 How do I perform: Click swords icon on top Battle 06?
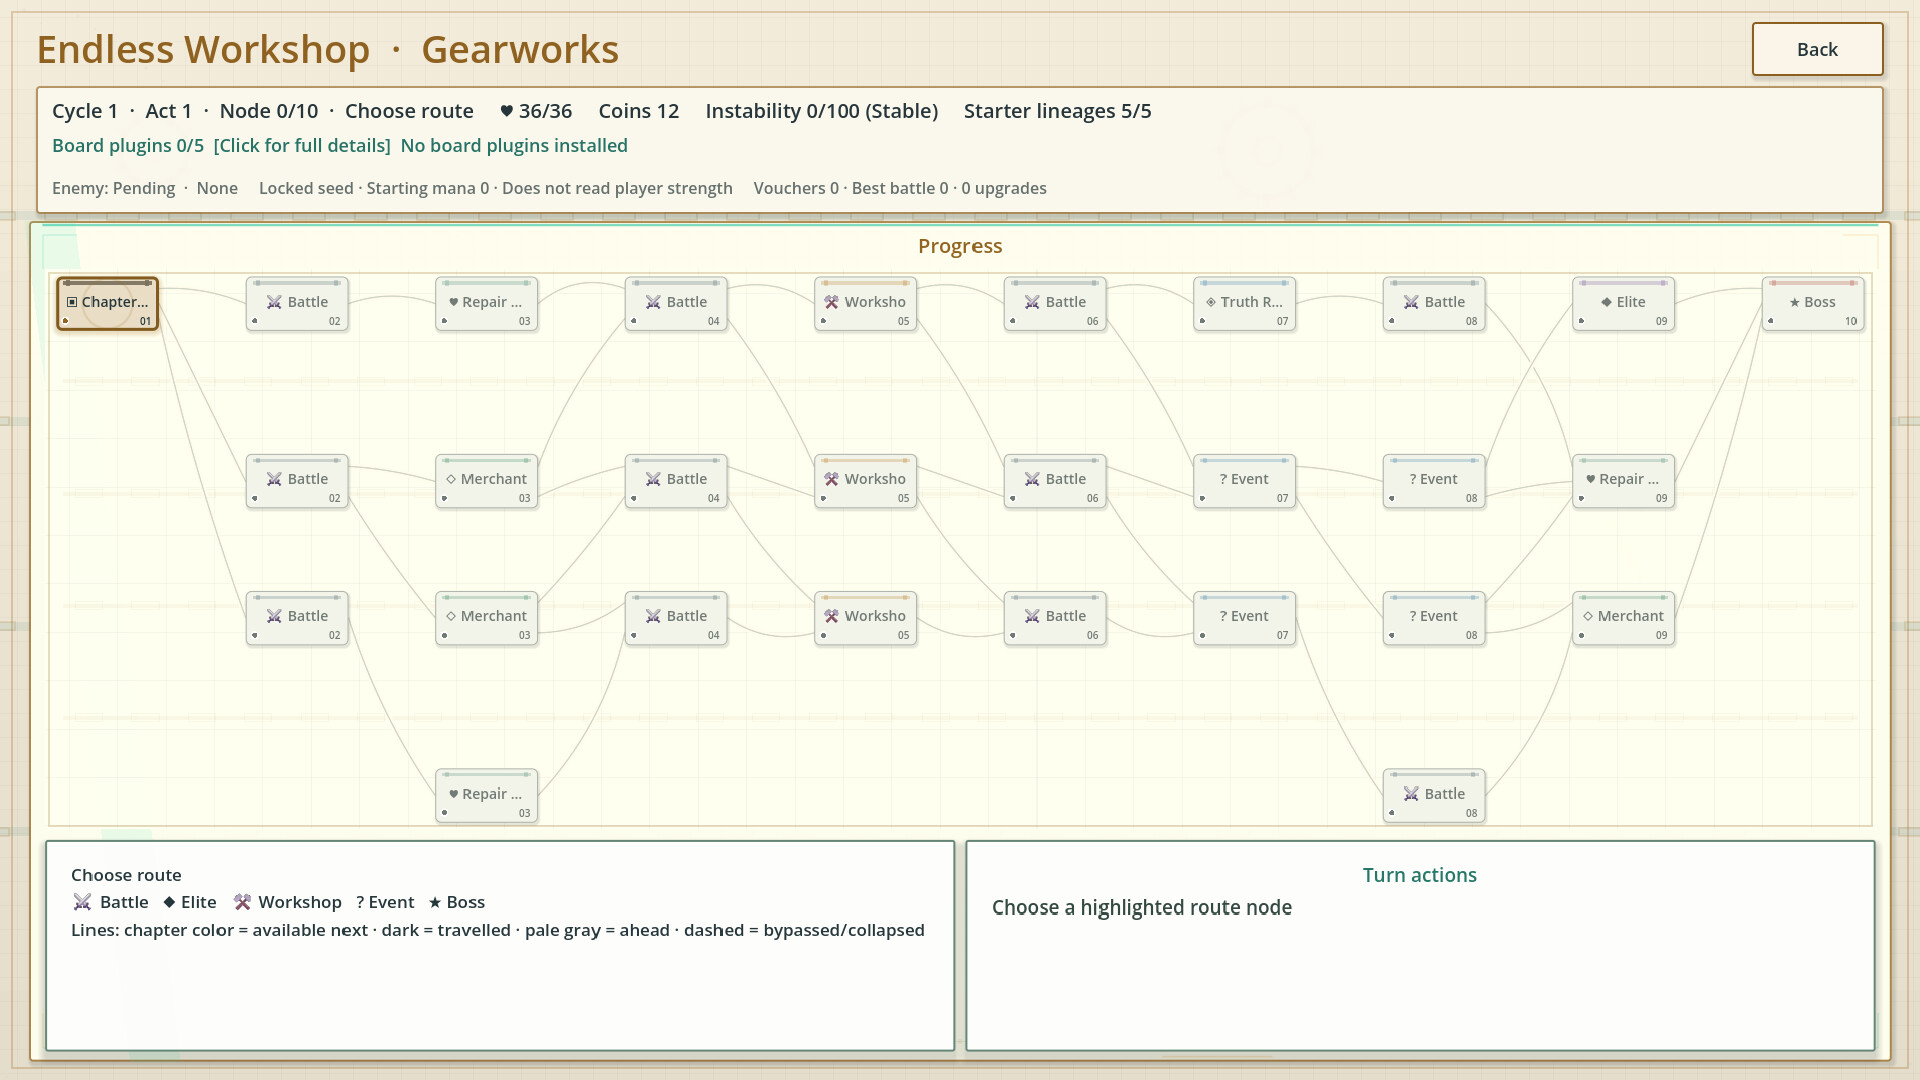pos(1032,302)
